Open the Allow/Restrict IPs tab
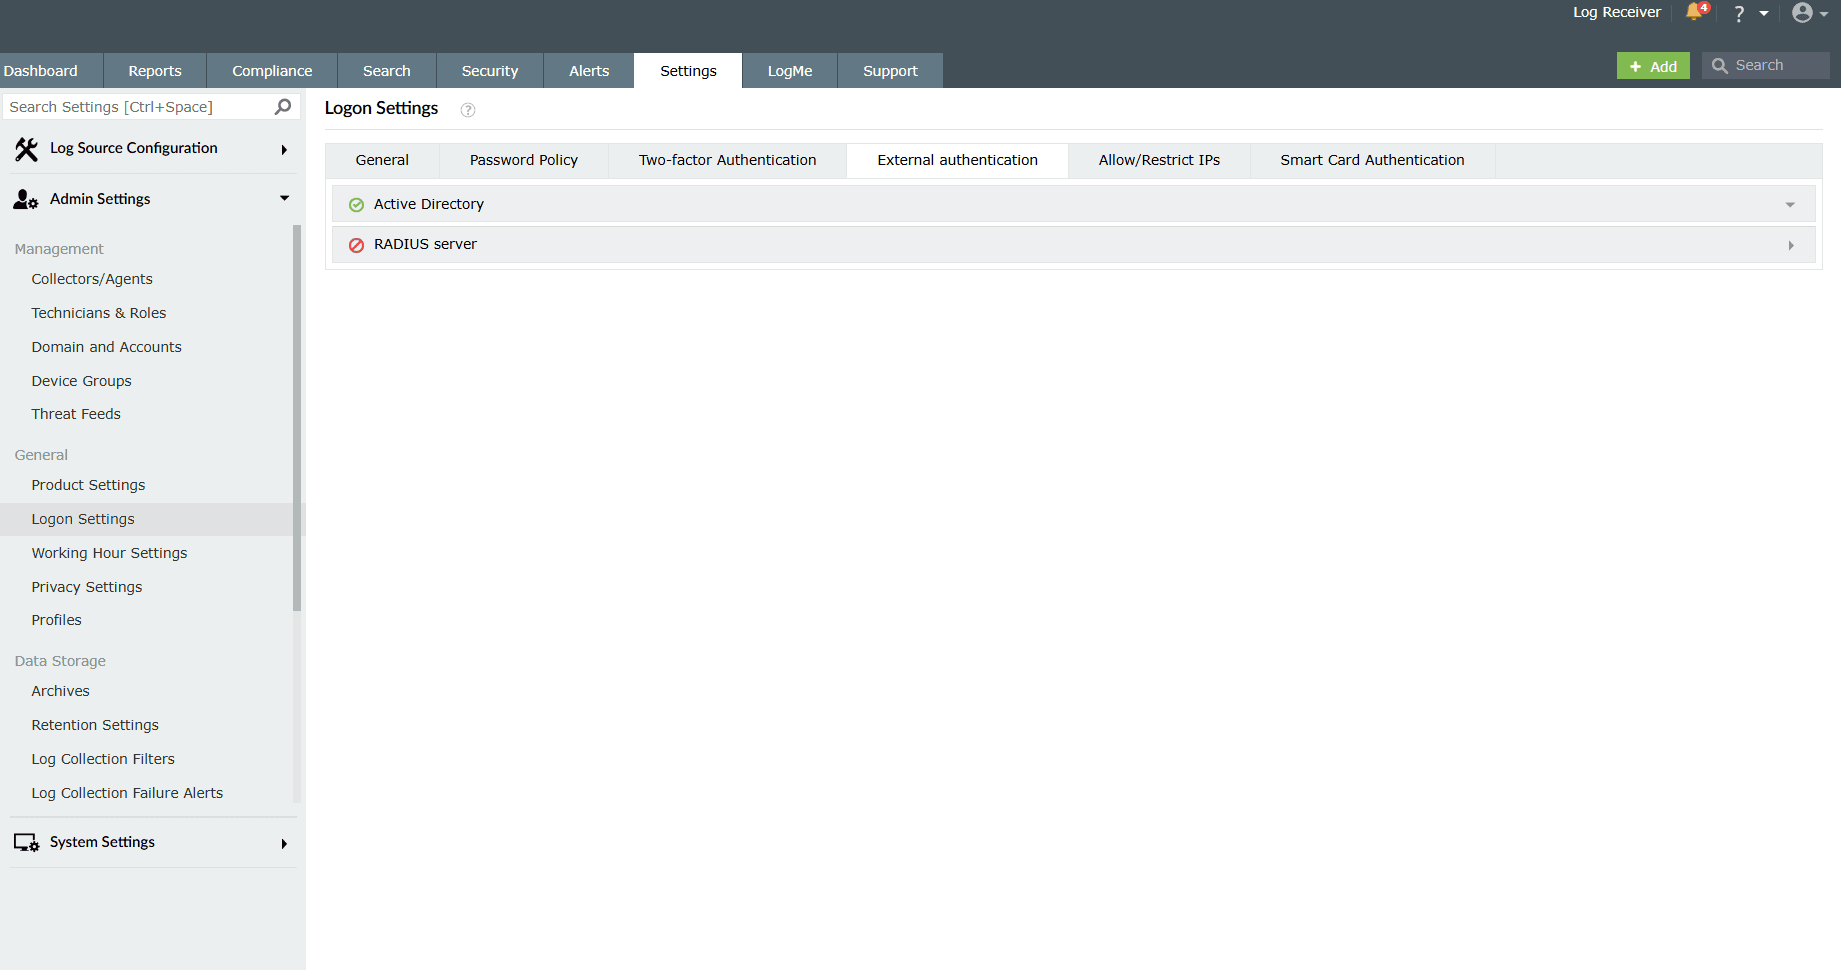This screenshot has height=970, width=1841. [x=1159, y=161]
